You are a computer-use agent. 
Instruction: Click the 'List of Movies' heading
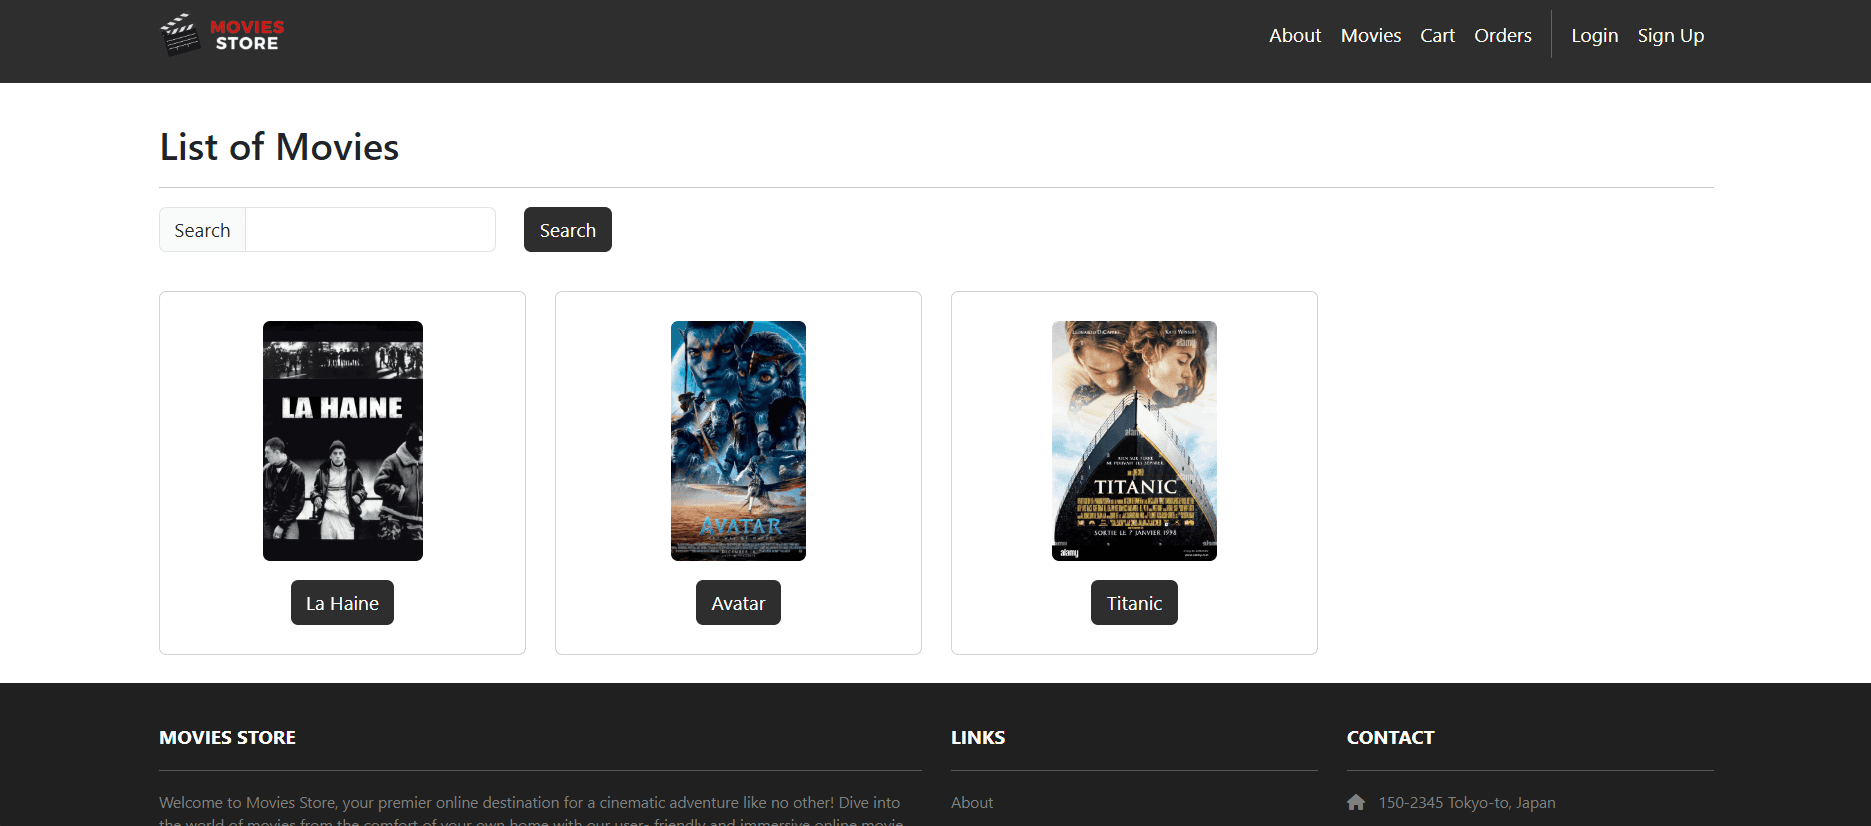[279, 147]
